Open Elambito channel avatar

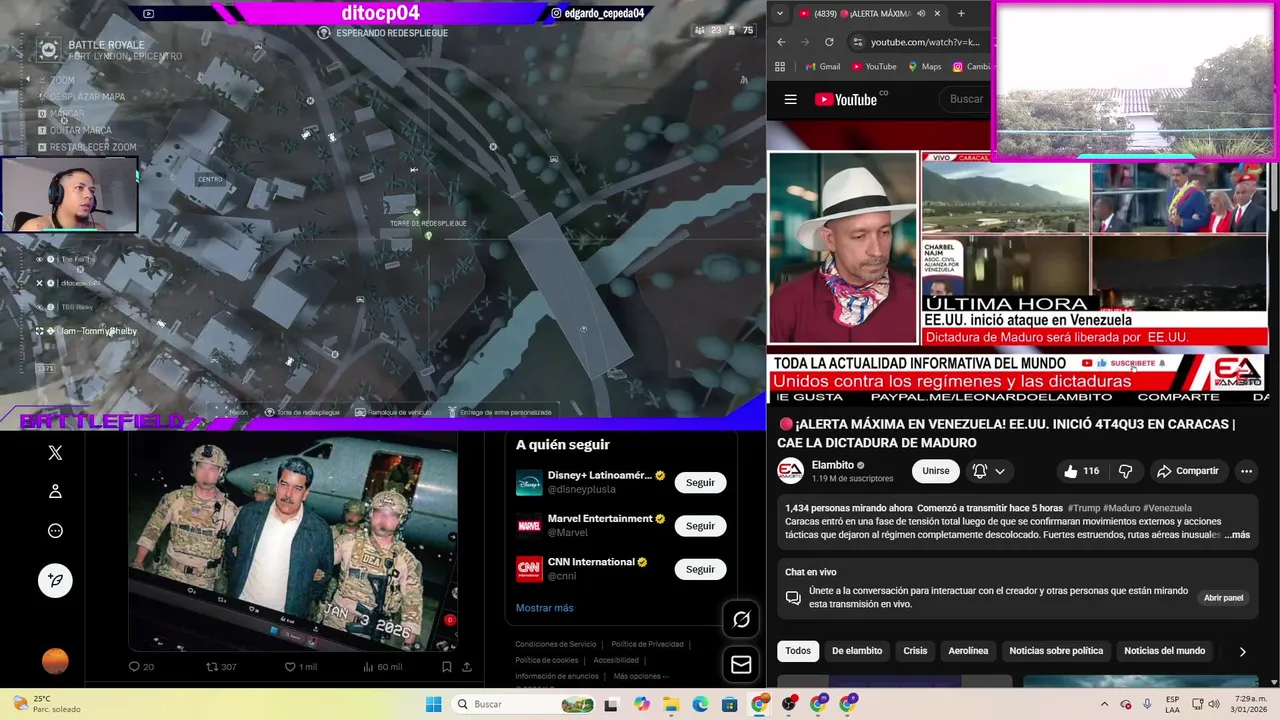click(790, 471)
